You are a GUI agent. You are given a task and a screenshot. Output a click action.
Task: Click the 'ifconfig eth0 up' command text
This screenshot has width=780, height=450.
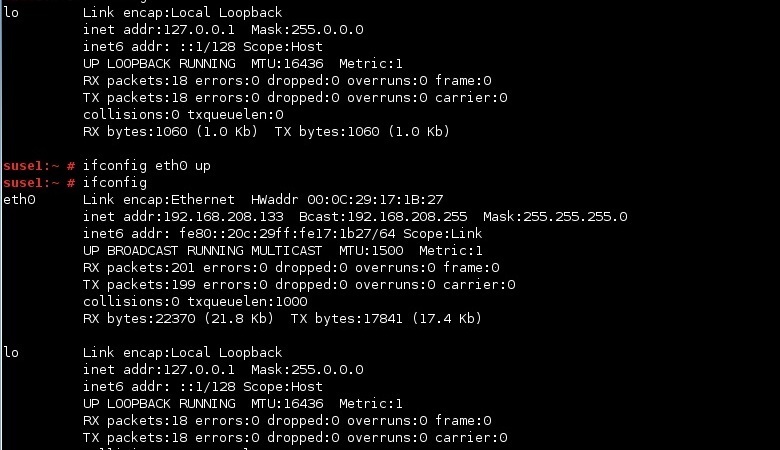click(x=146, y=166)
